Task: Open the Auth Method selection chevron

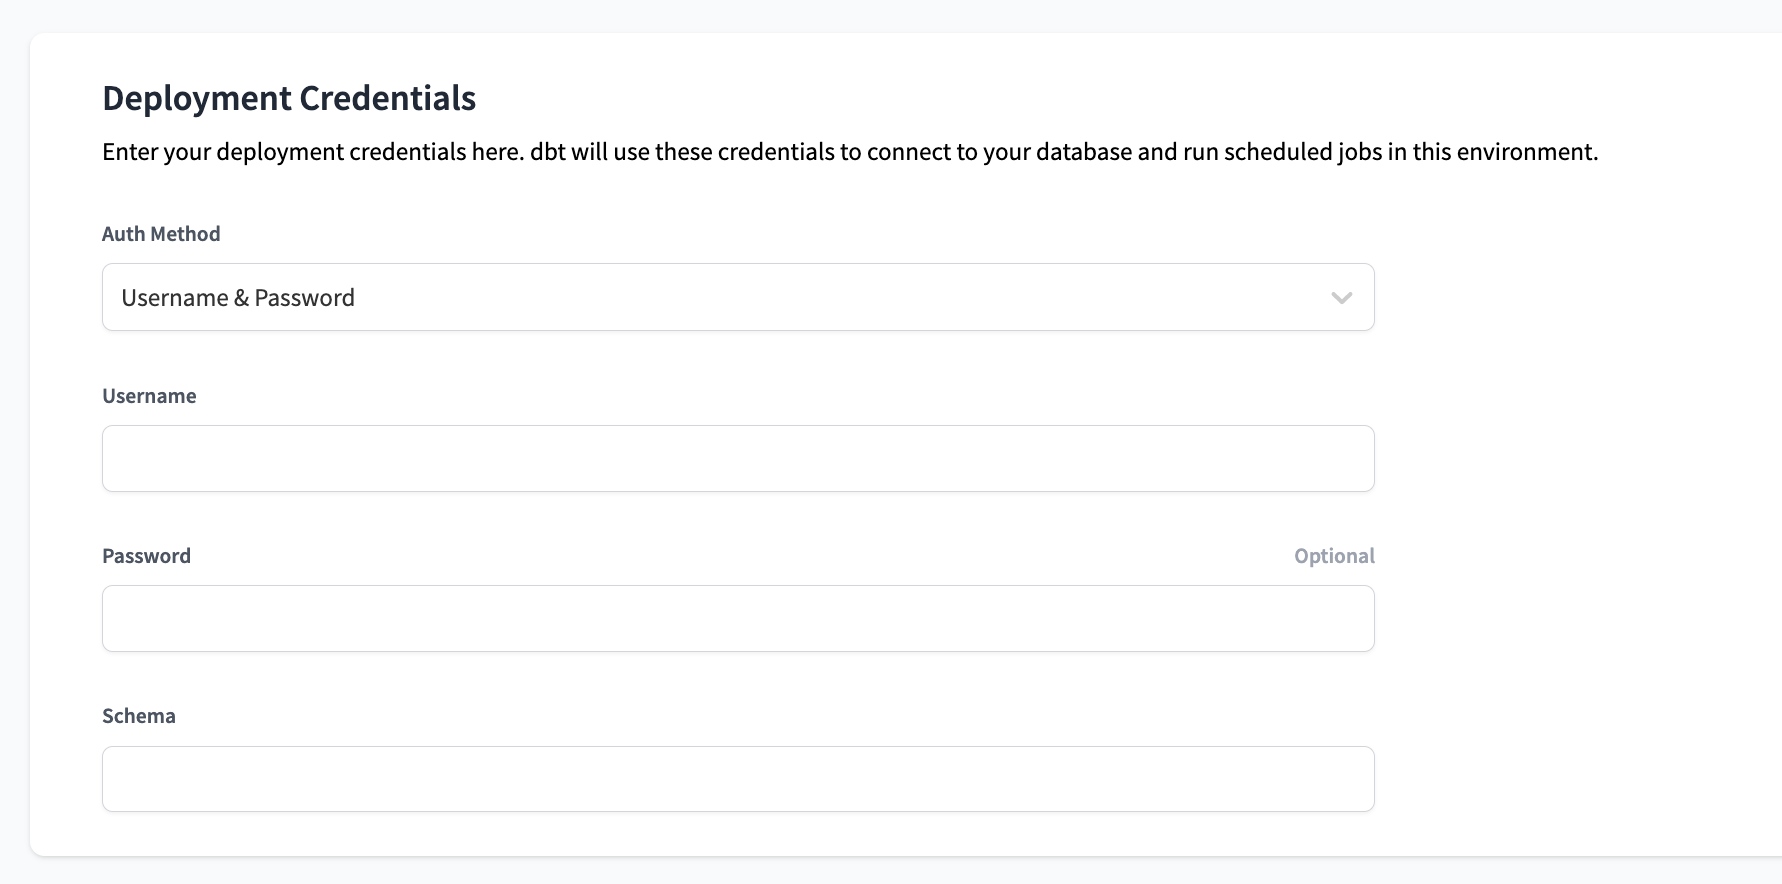Action: [1342, 297]
